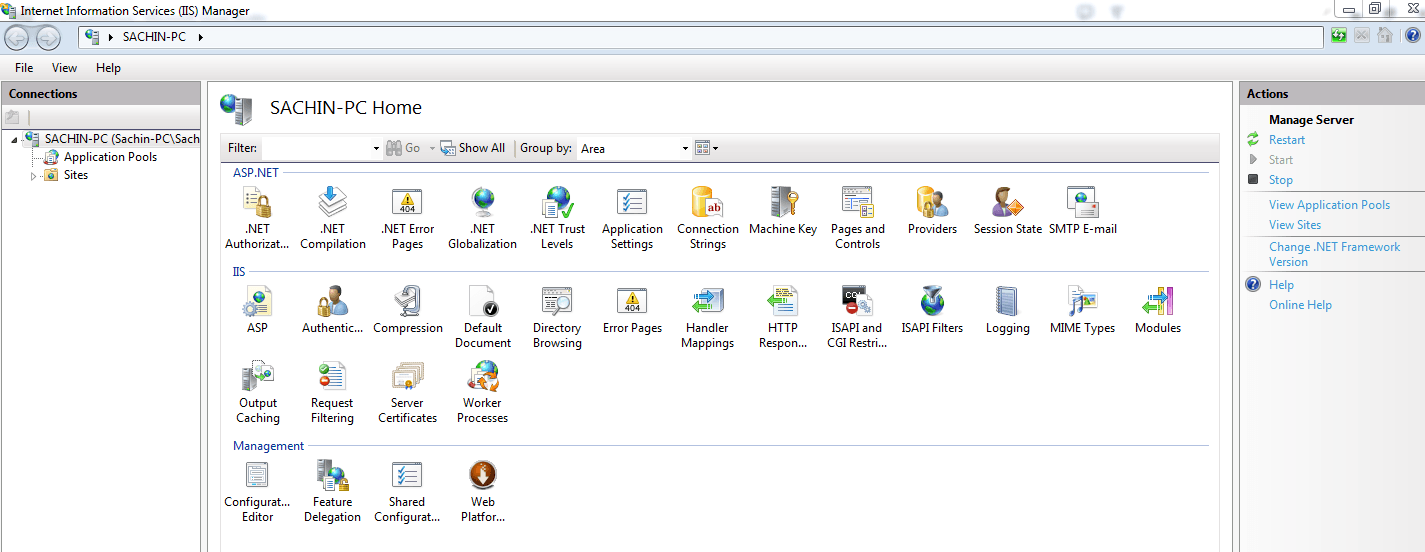This screenshot has width=1425, height=552.
Task: Open HTTP Response Headers feature
Action: coord(783,317)
